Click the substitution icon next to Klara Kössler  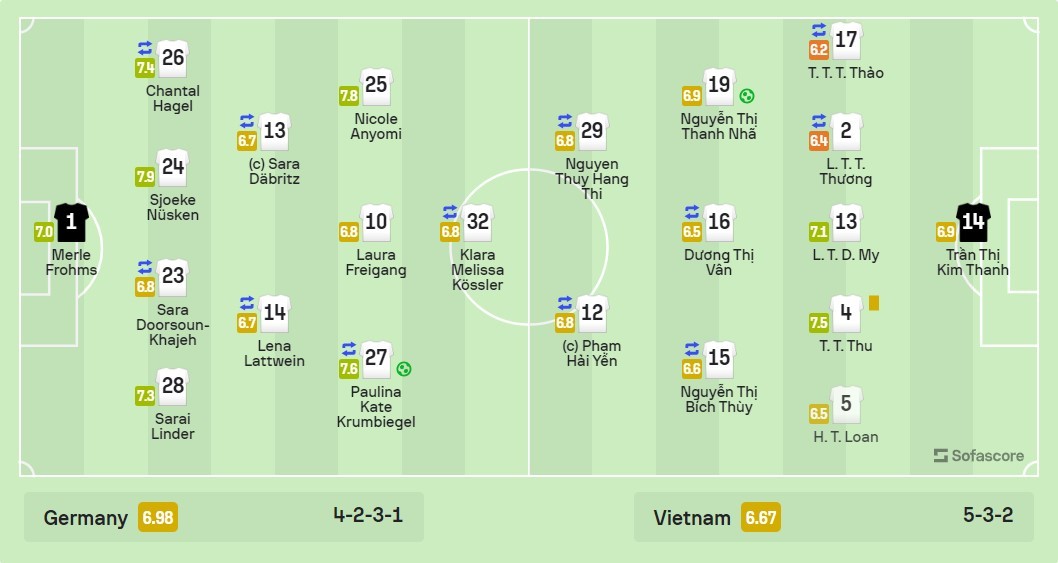click(450, 212)
